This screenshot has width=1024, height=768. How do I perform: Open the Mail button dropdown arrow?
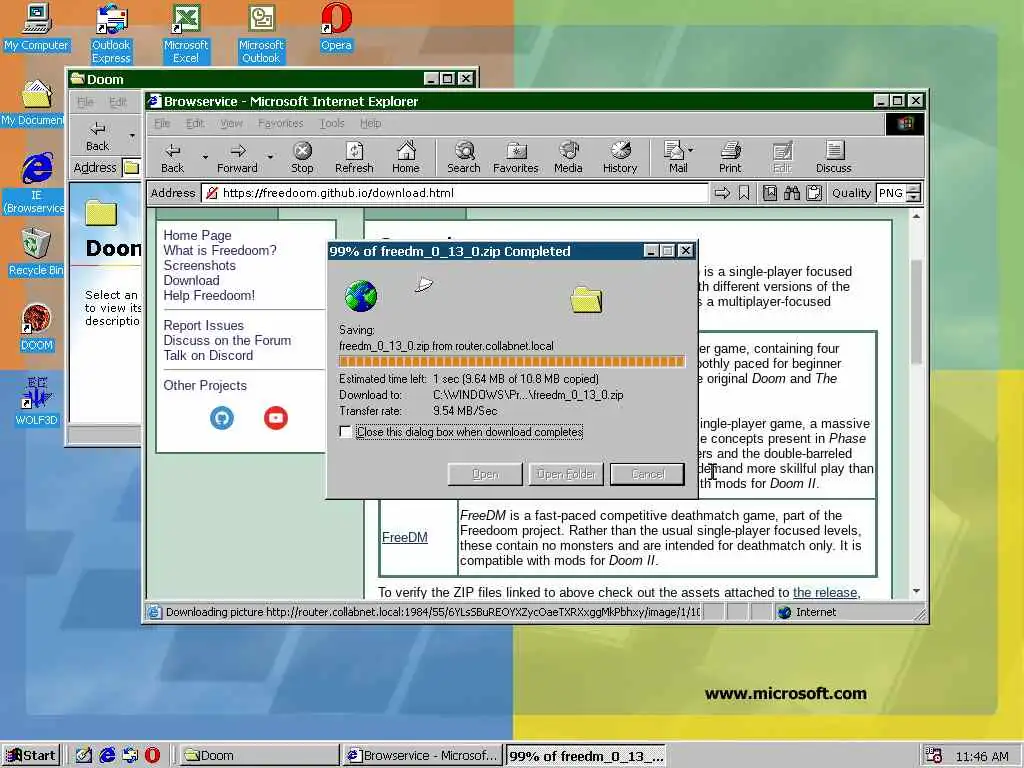(x=691, y=150)
